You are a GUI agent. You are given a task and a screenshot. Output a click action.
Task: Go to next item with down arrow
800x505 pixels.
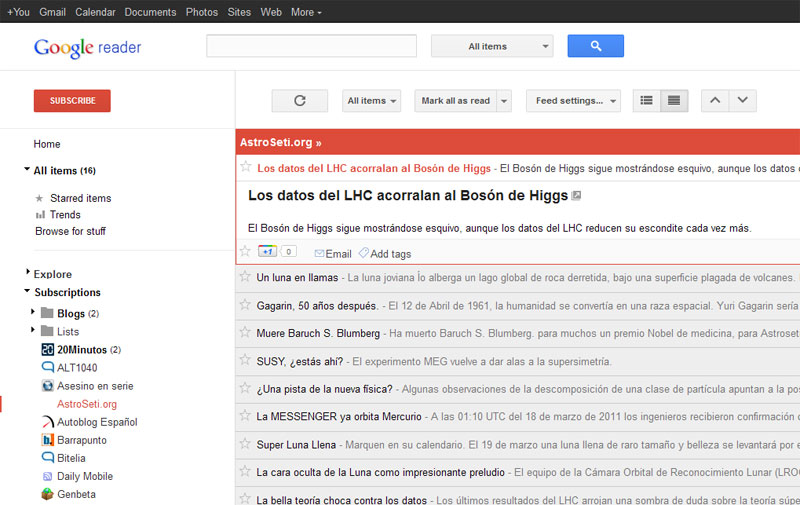(x=742, y=100)
